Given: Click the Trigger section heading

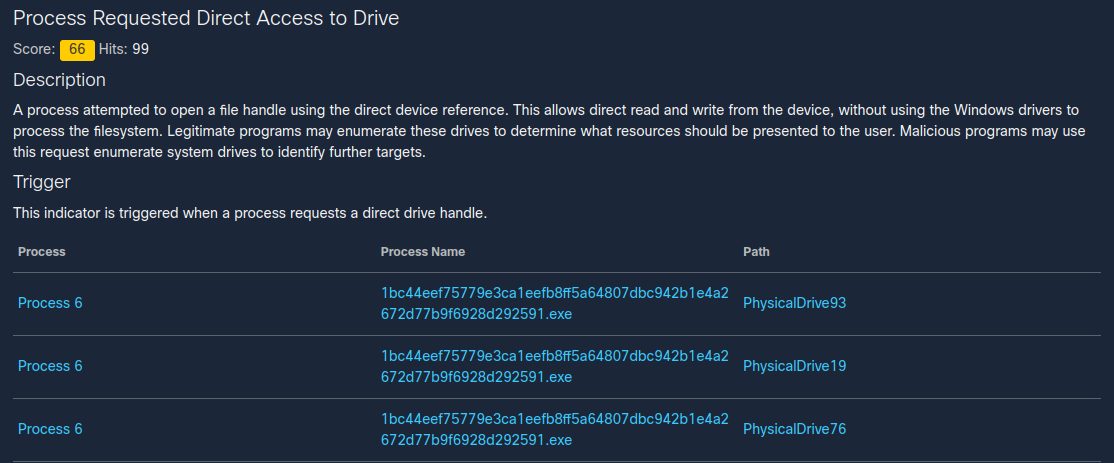Looking at the screenshot, I should point(41,182).
